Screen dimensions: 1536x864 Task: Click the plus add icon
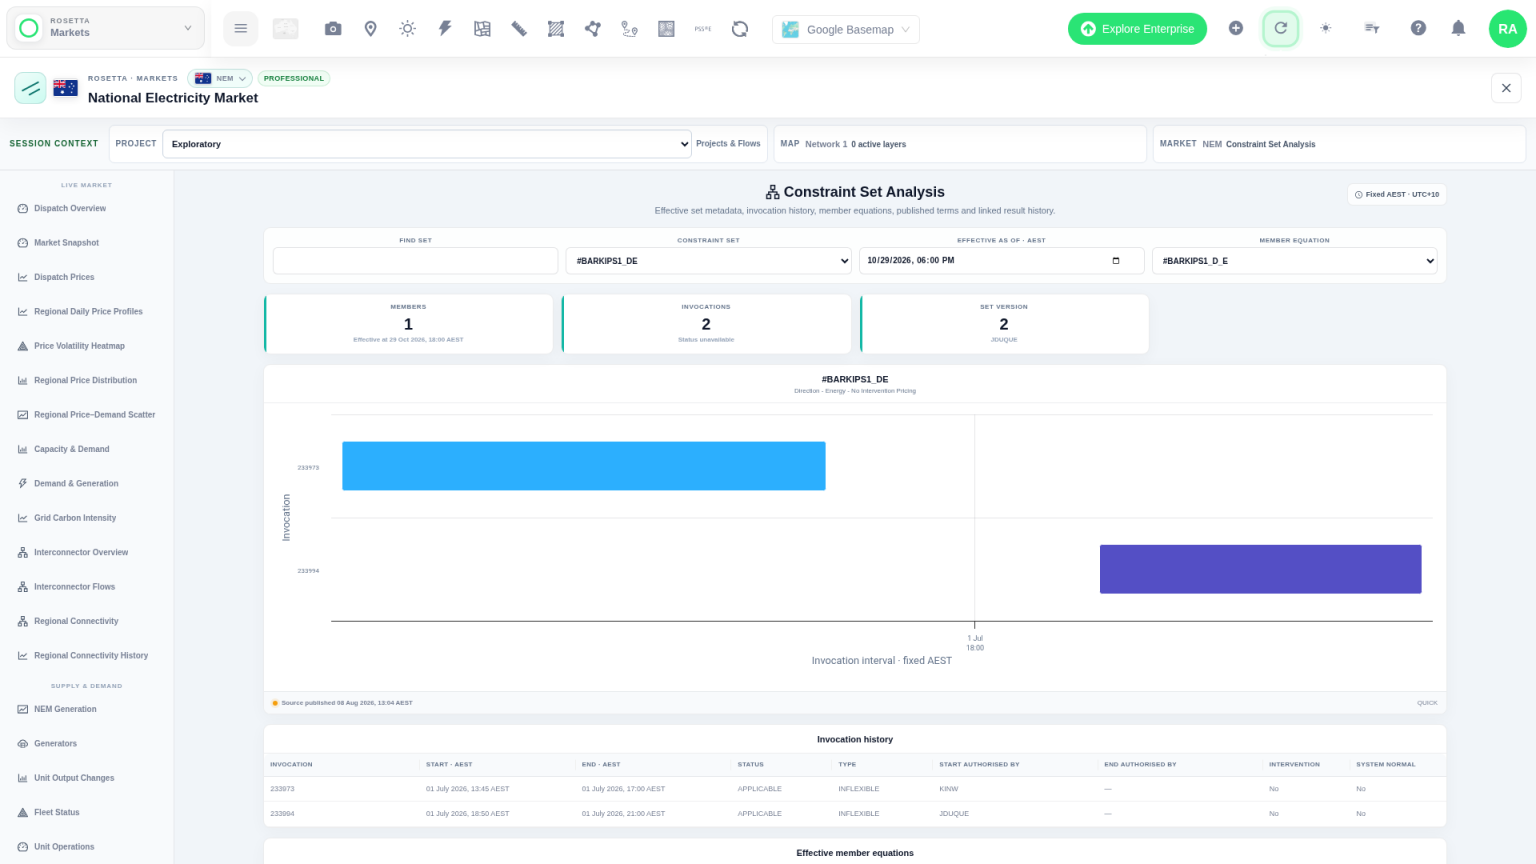click(x=1236, y=28)
